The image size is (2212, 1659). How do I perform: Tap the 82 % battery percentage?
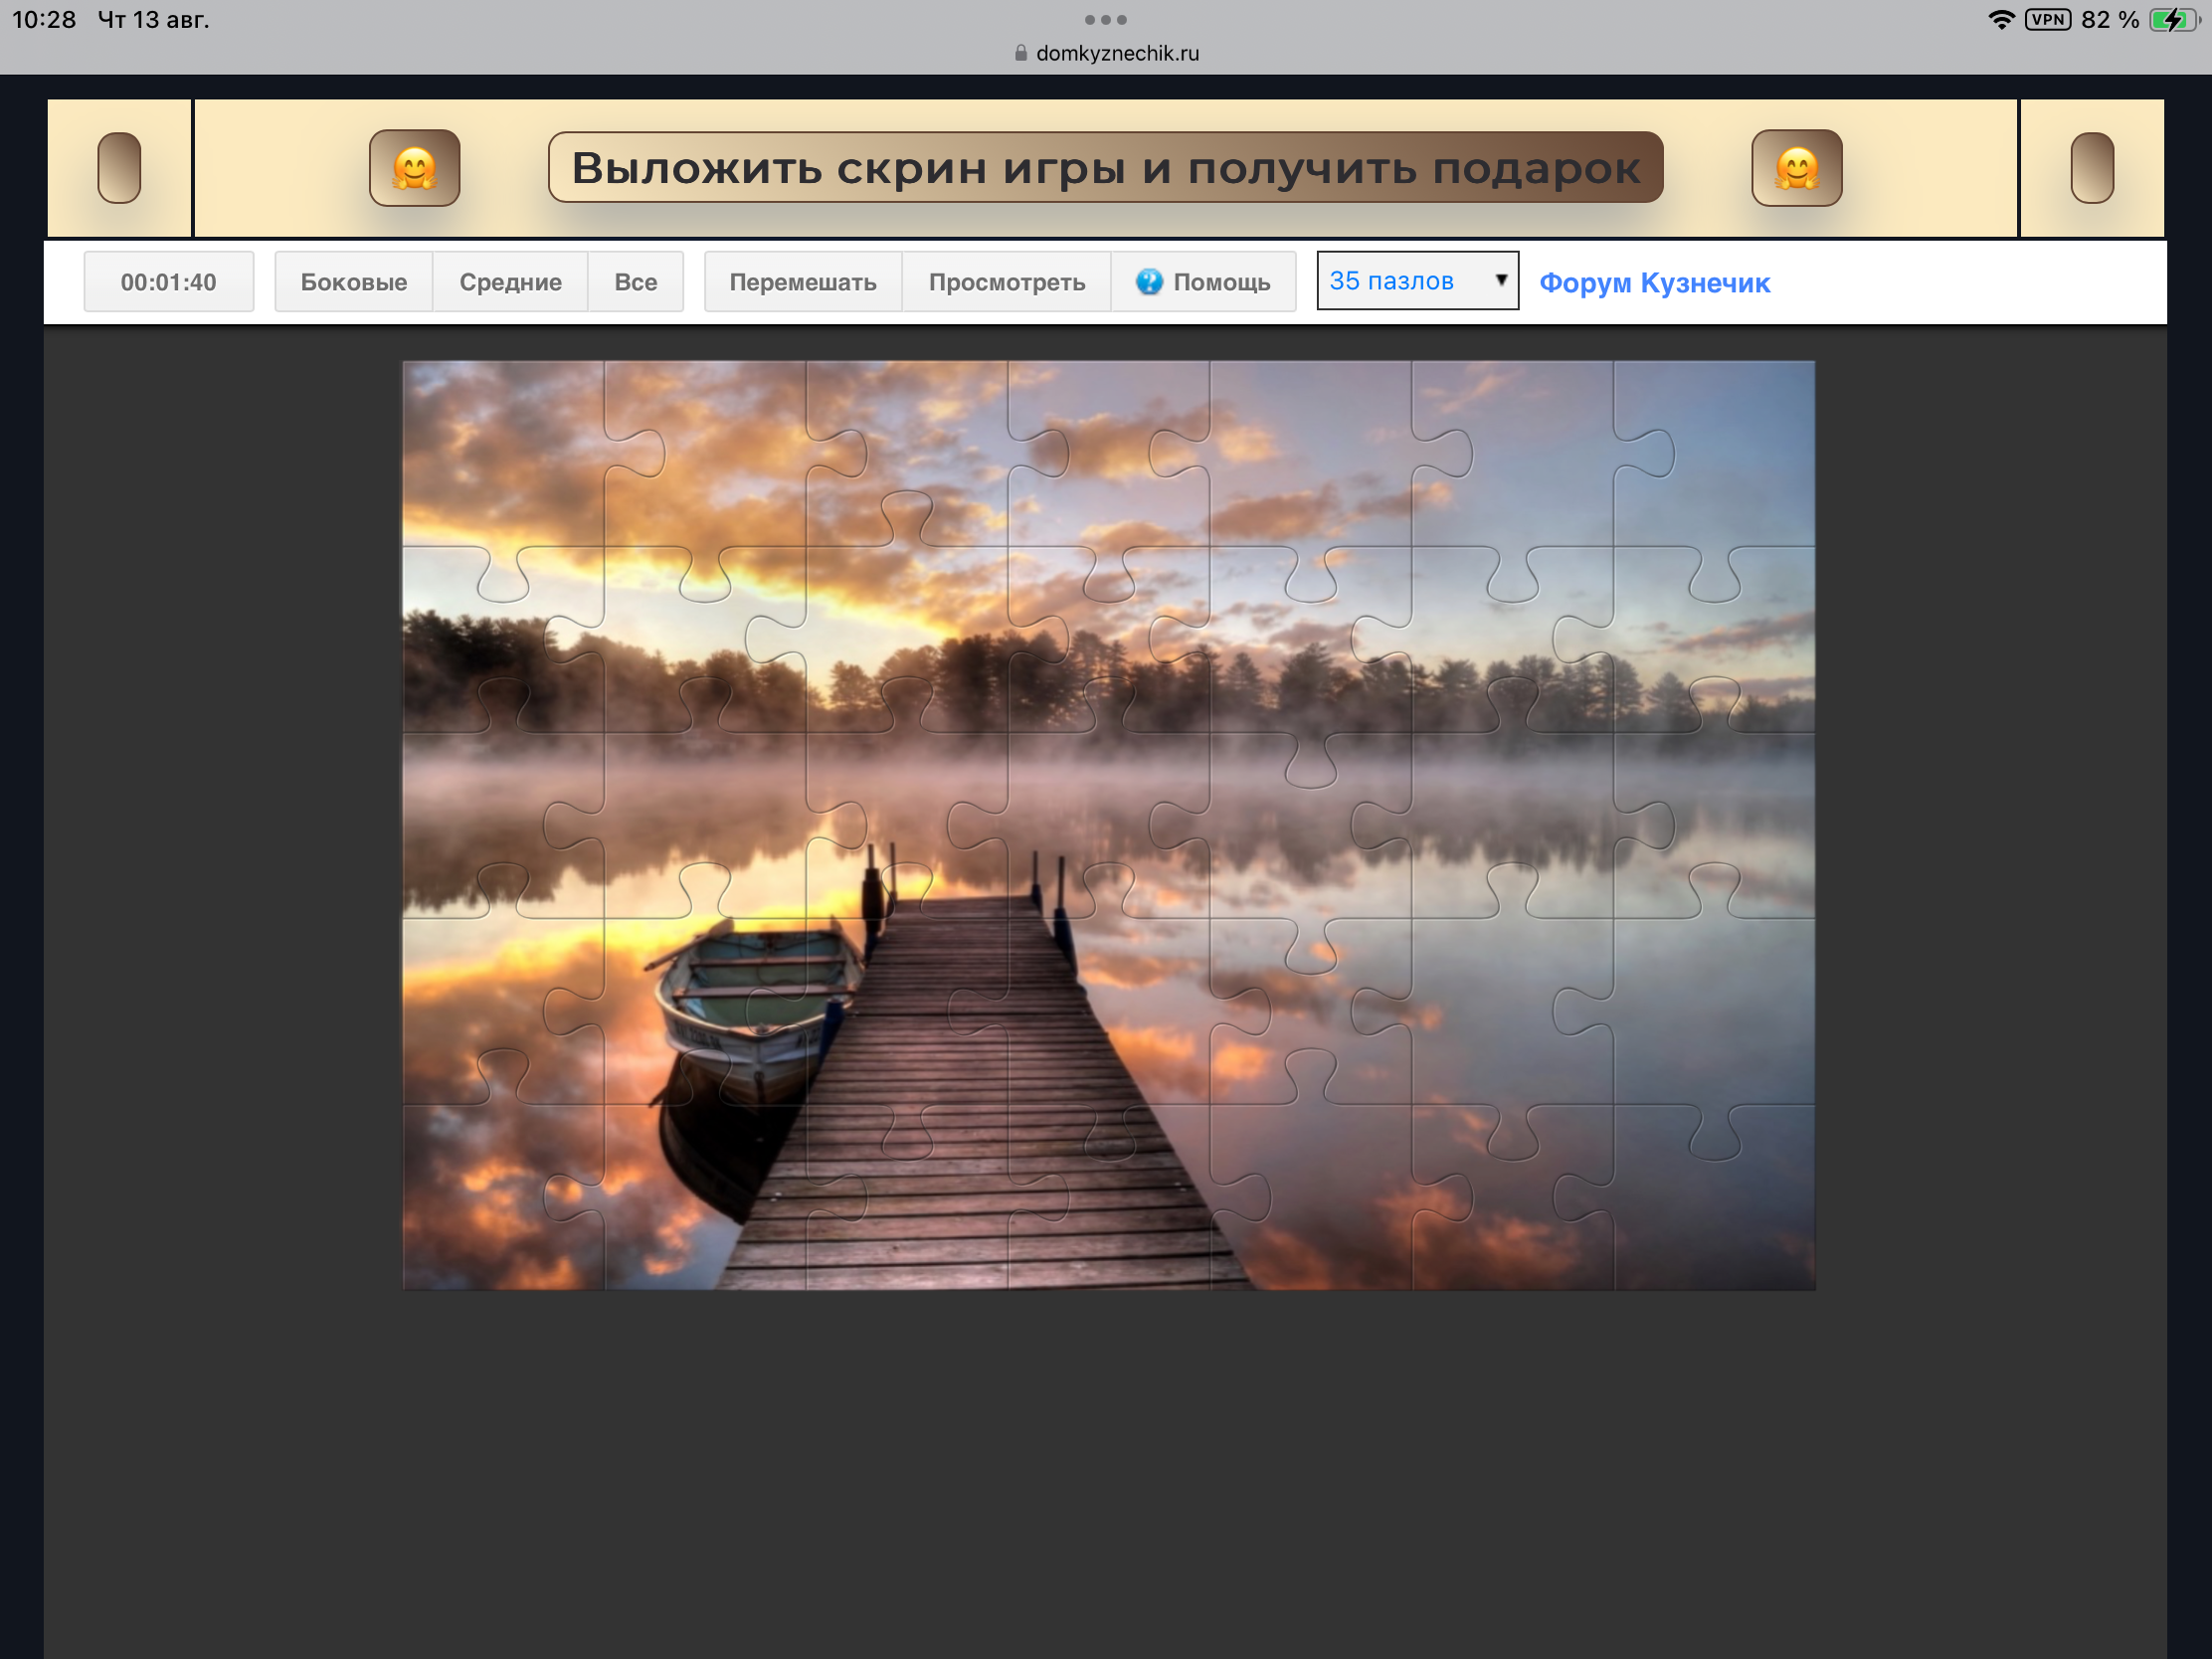click(2109, 20)
